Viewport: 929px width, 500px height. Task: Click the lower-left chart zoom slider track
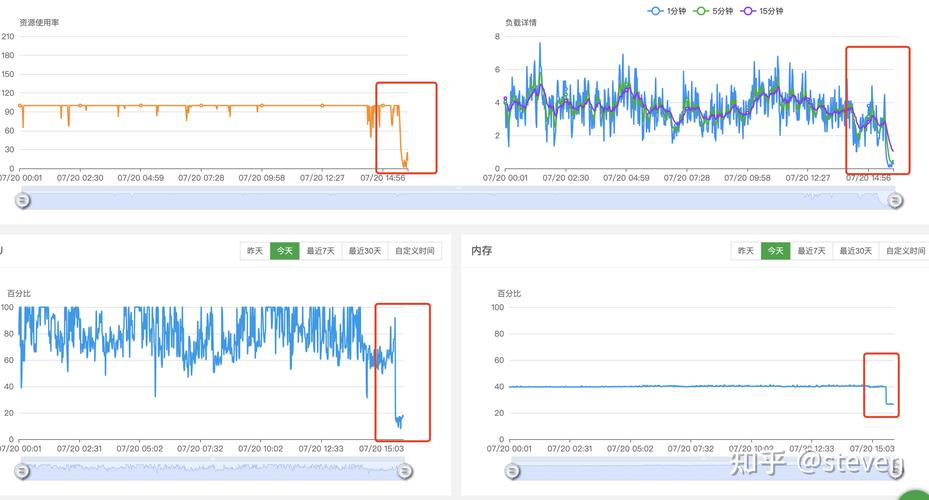click(213, 469)
